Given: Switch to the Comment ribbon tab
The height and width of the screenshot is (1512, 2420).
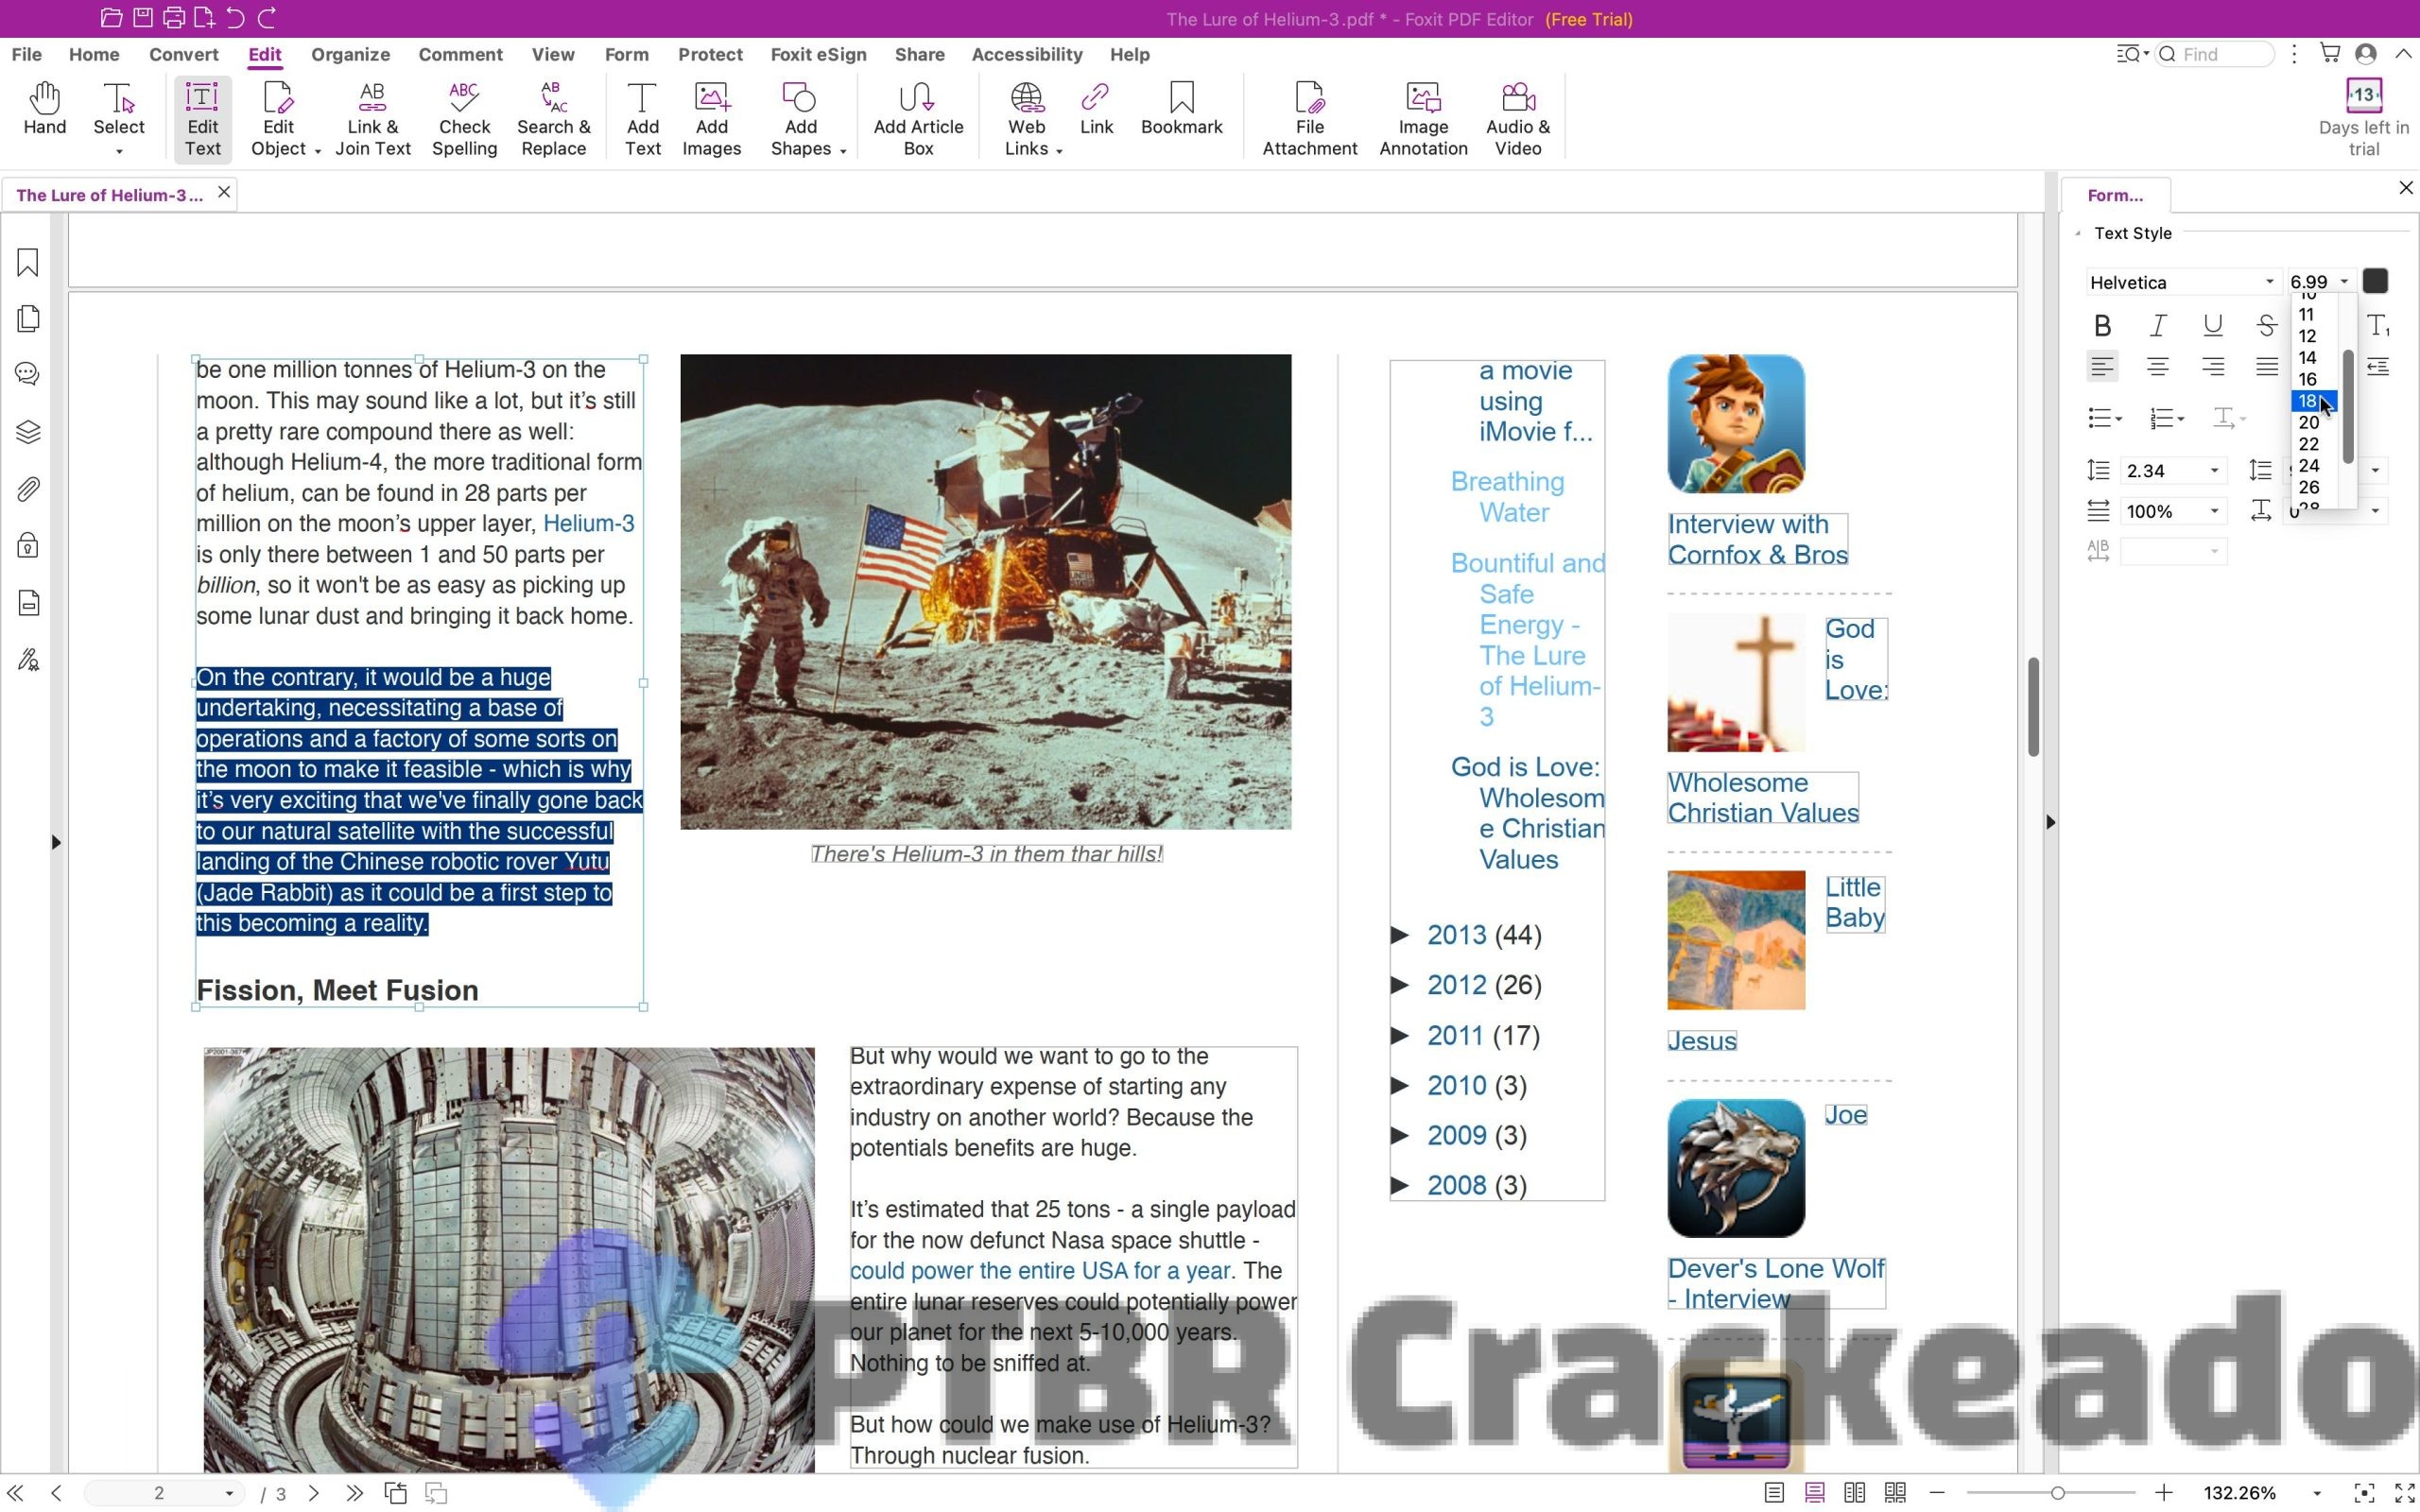Looking at the screenshot, I should tap(460, 54).
